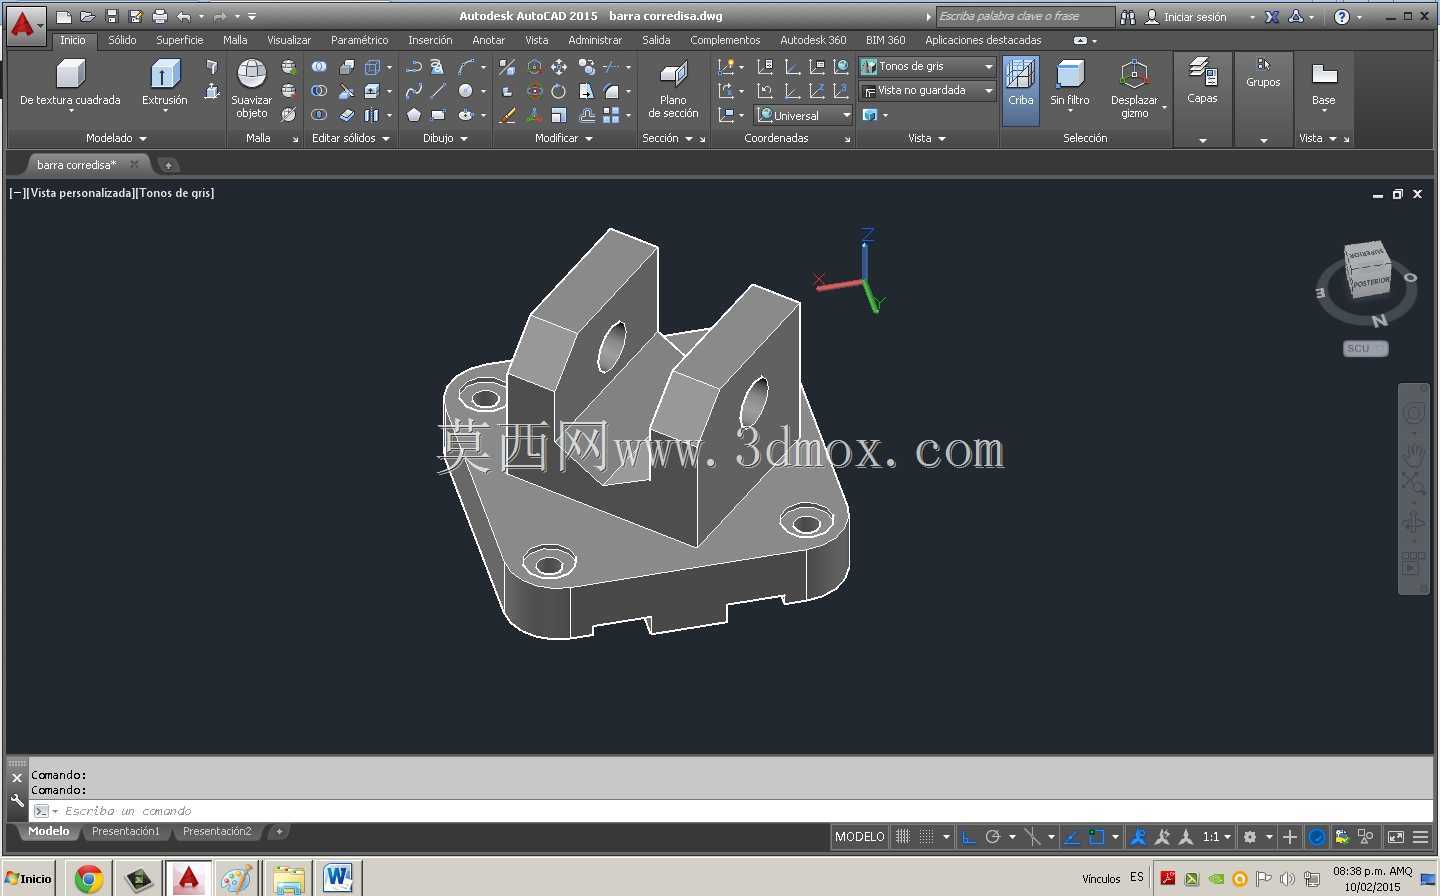Expand the Editar sólidos panel
Screen dimensions: 1440x896
[x=350, y=138]
